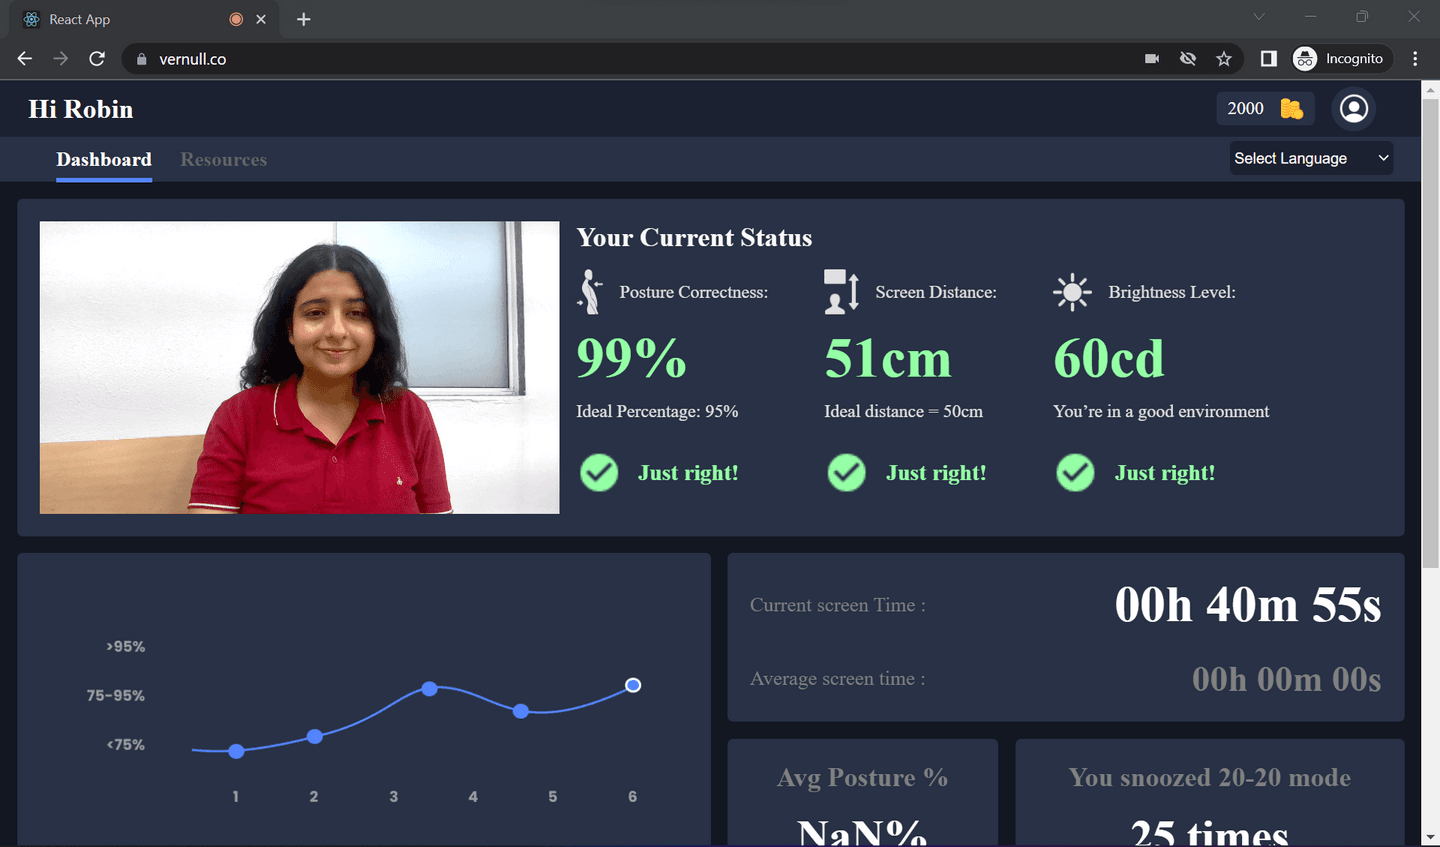Viewport: 1440px width, 847px height.
Task: Click chart data point near 5
Action: (521, 711)
